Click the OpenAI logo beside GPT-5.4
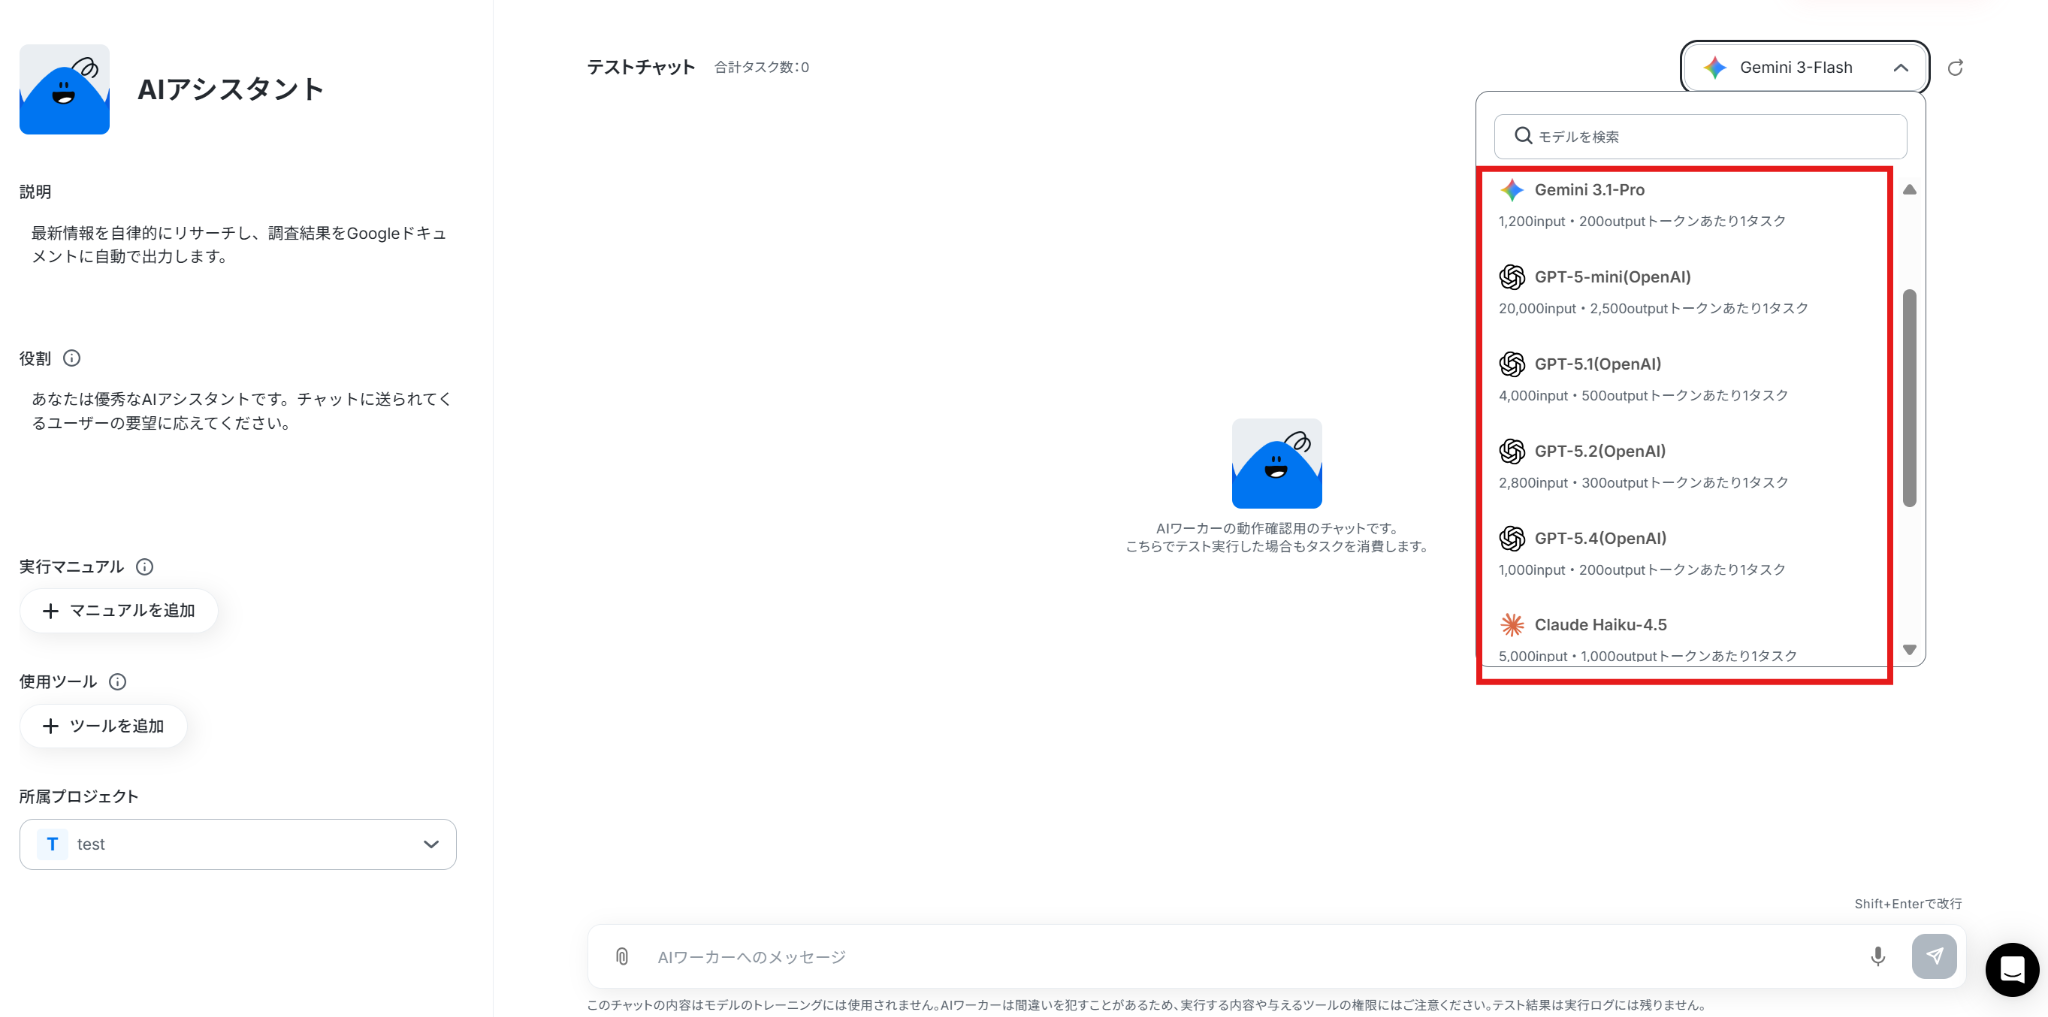The height and width of the screenshot is (1017, 2048). (x=1512, y=538)
